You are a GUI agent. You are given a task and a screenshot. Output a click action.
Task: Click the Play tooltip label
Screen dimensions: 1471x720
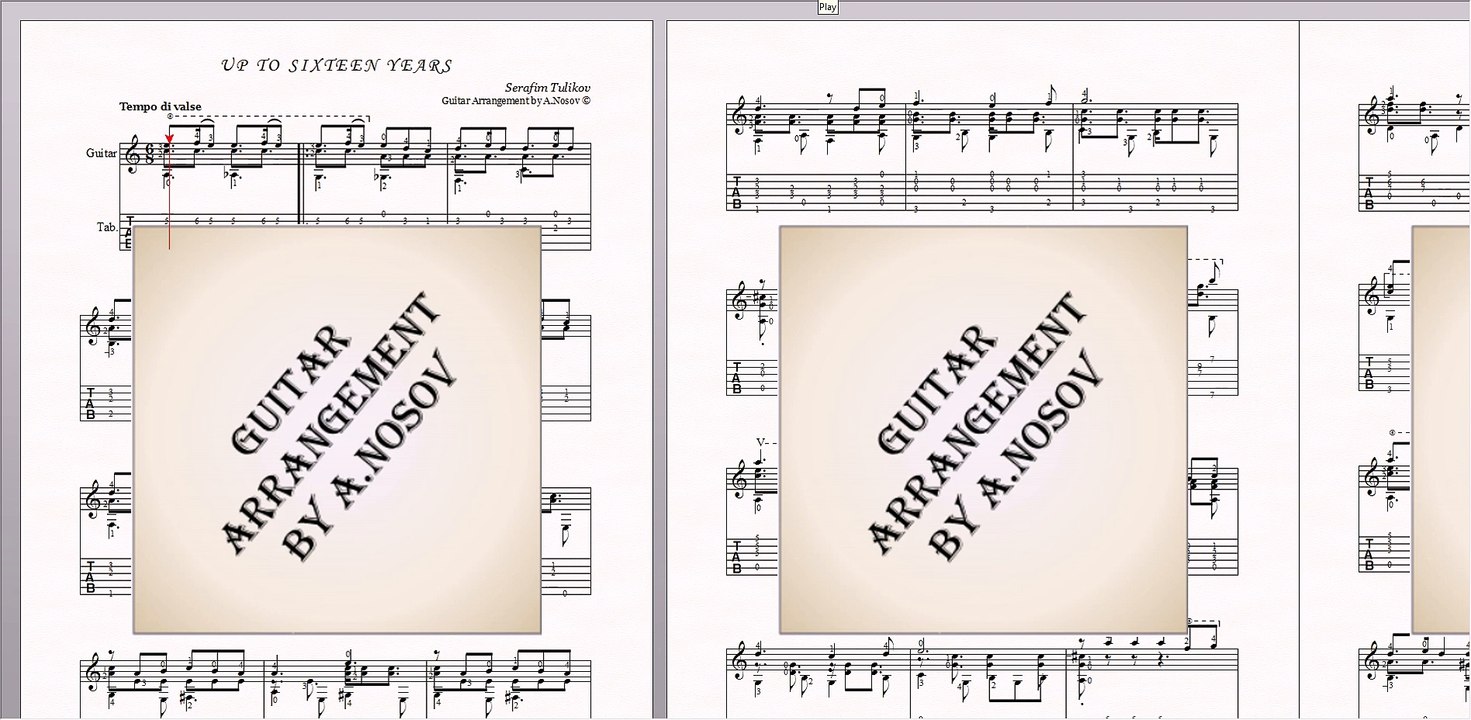(827, 7)
